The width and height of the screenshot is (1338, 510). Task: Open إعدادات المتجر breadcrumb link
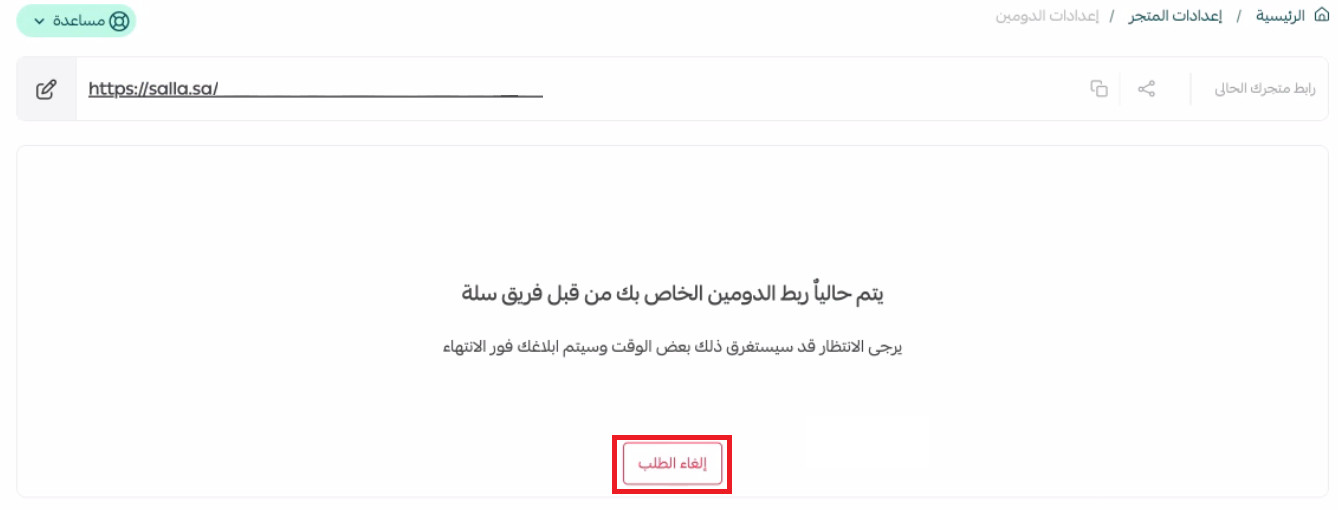coord(1176,17)
